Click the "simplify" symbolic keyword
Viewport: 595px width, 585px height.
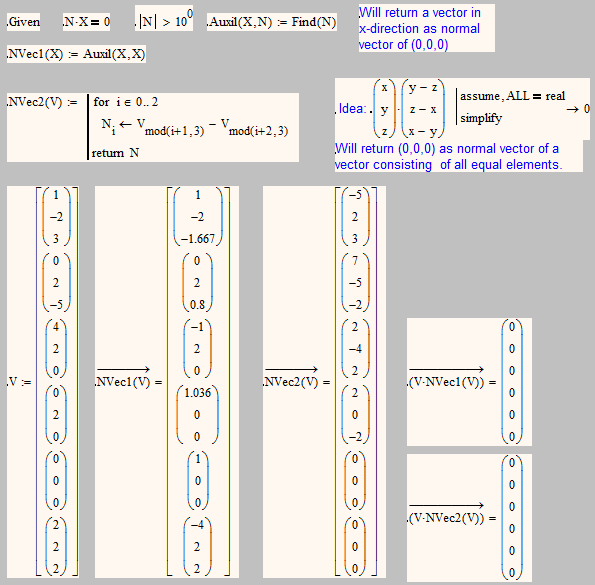481,118
